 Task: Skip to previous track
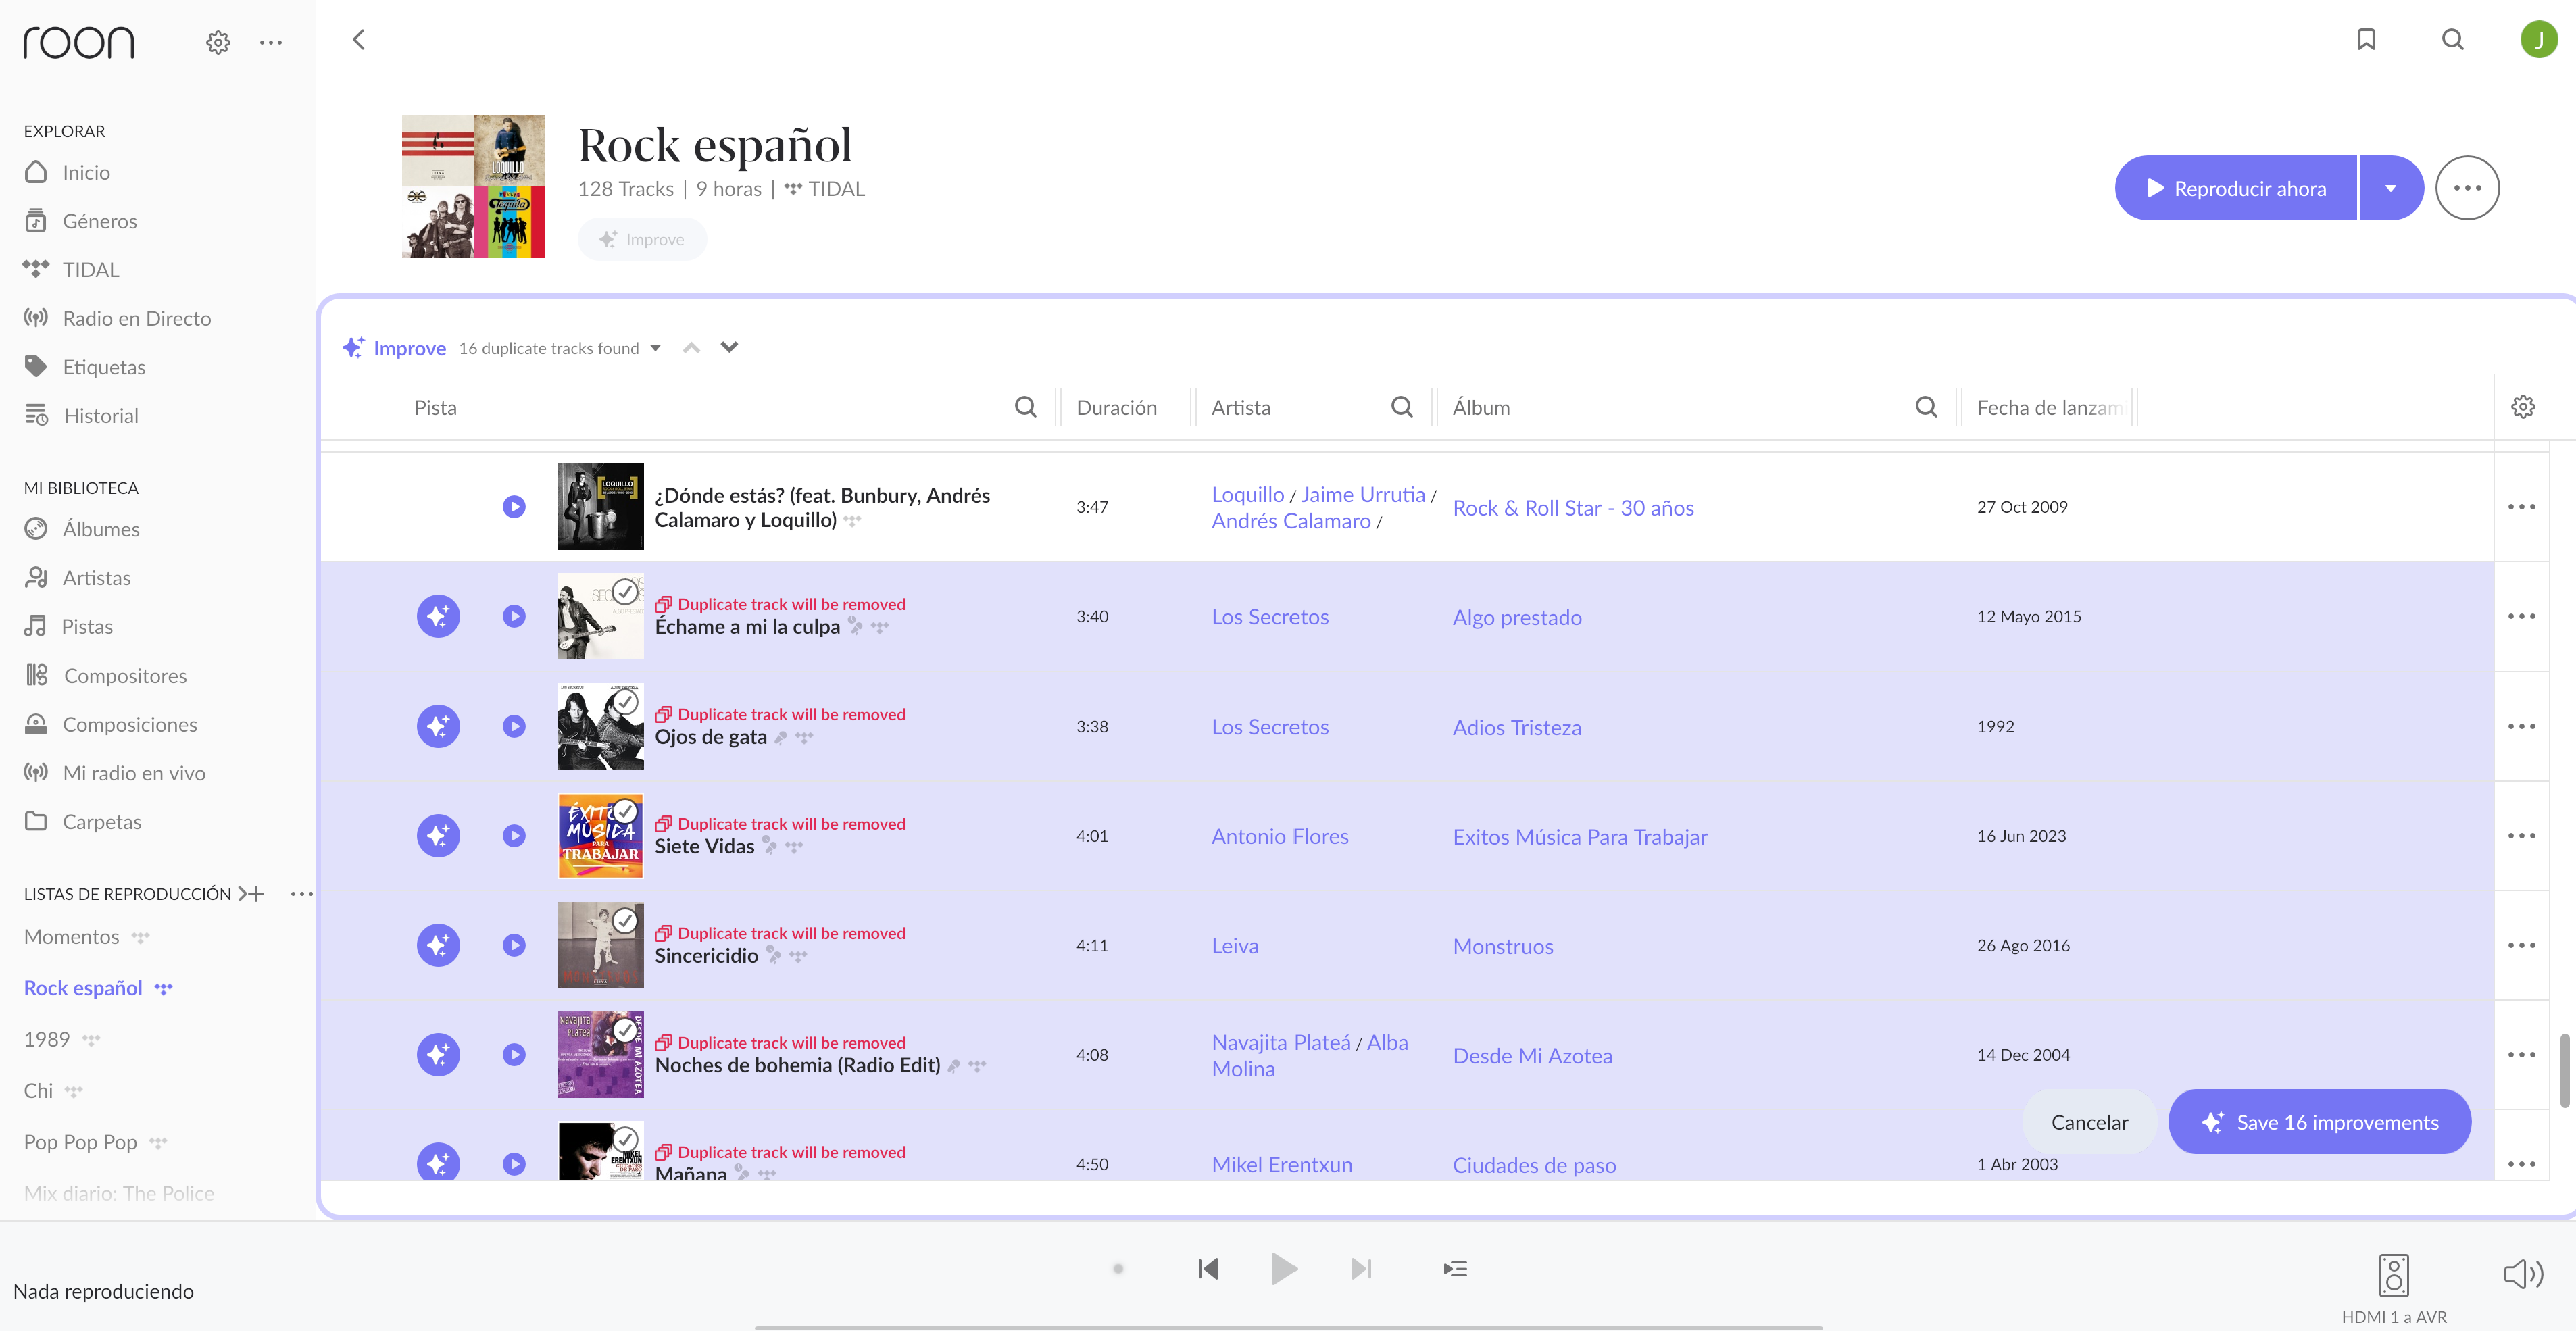[x=1208, y=1269]
